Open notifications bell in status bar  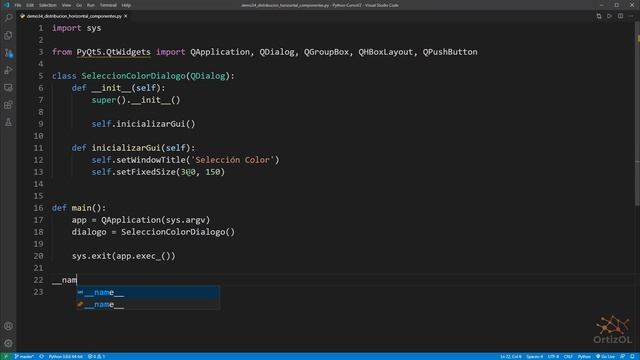[x=632, y=356]
